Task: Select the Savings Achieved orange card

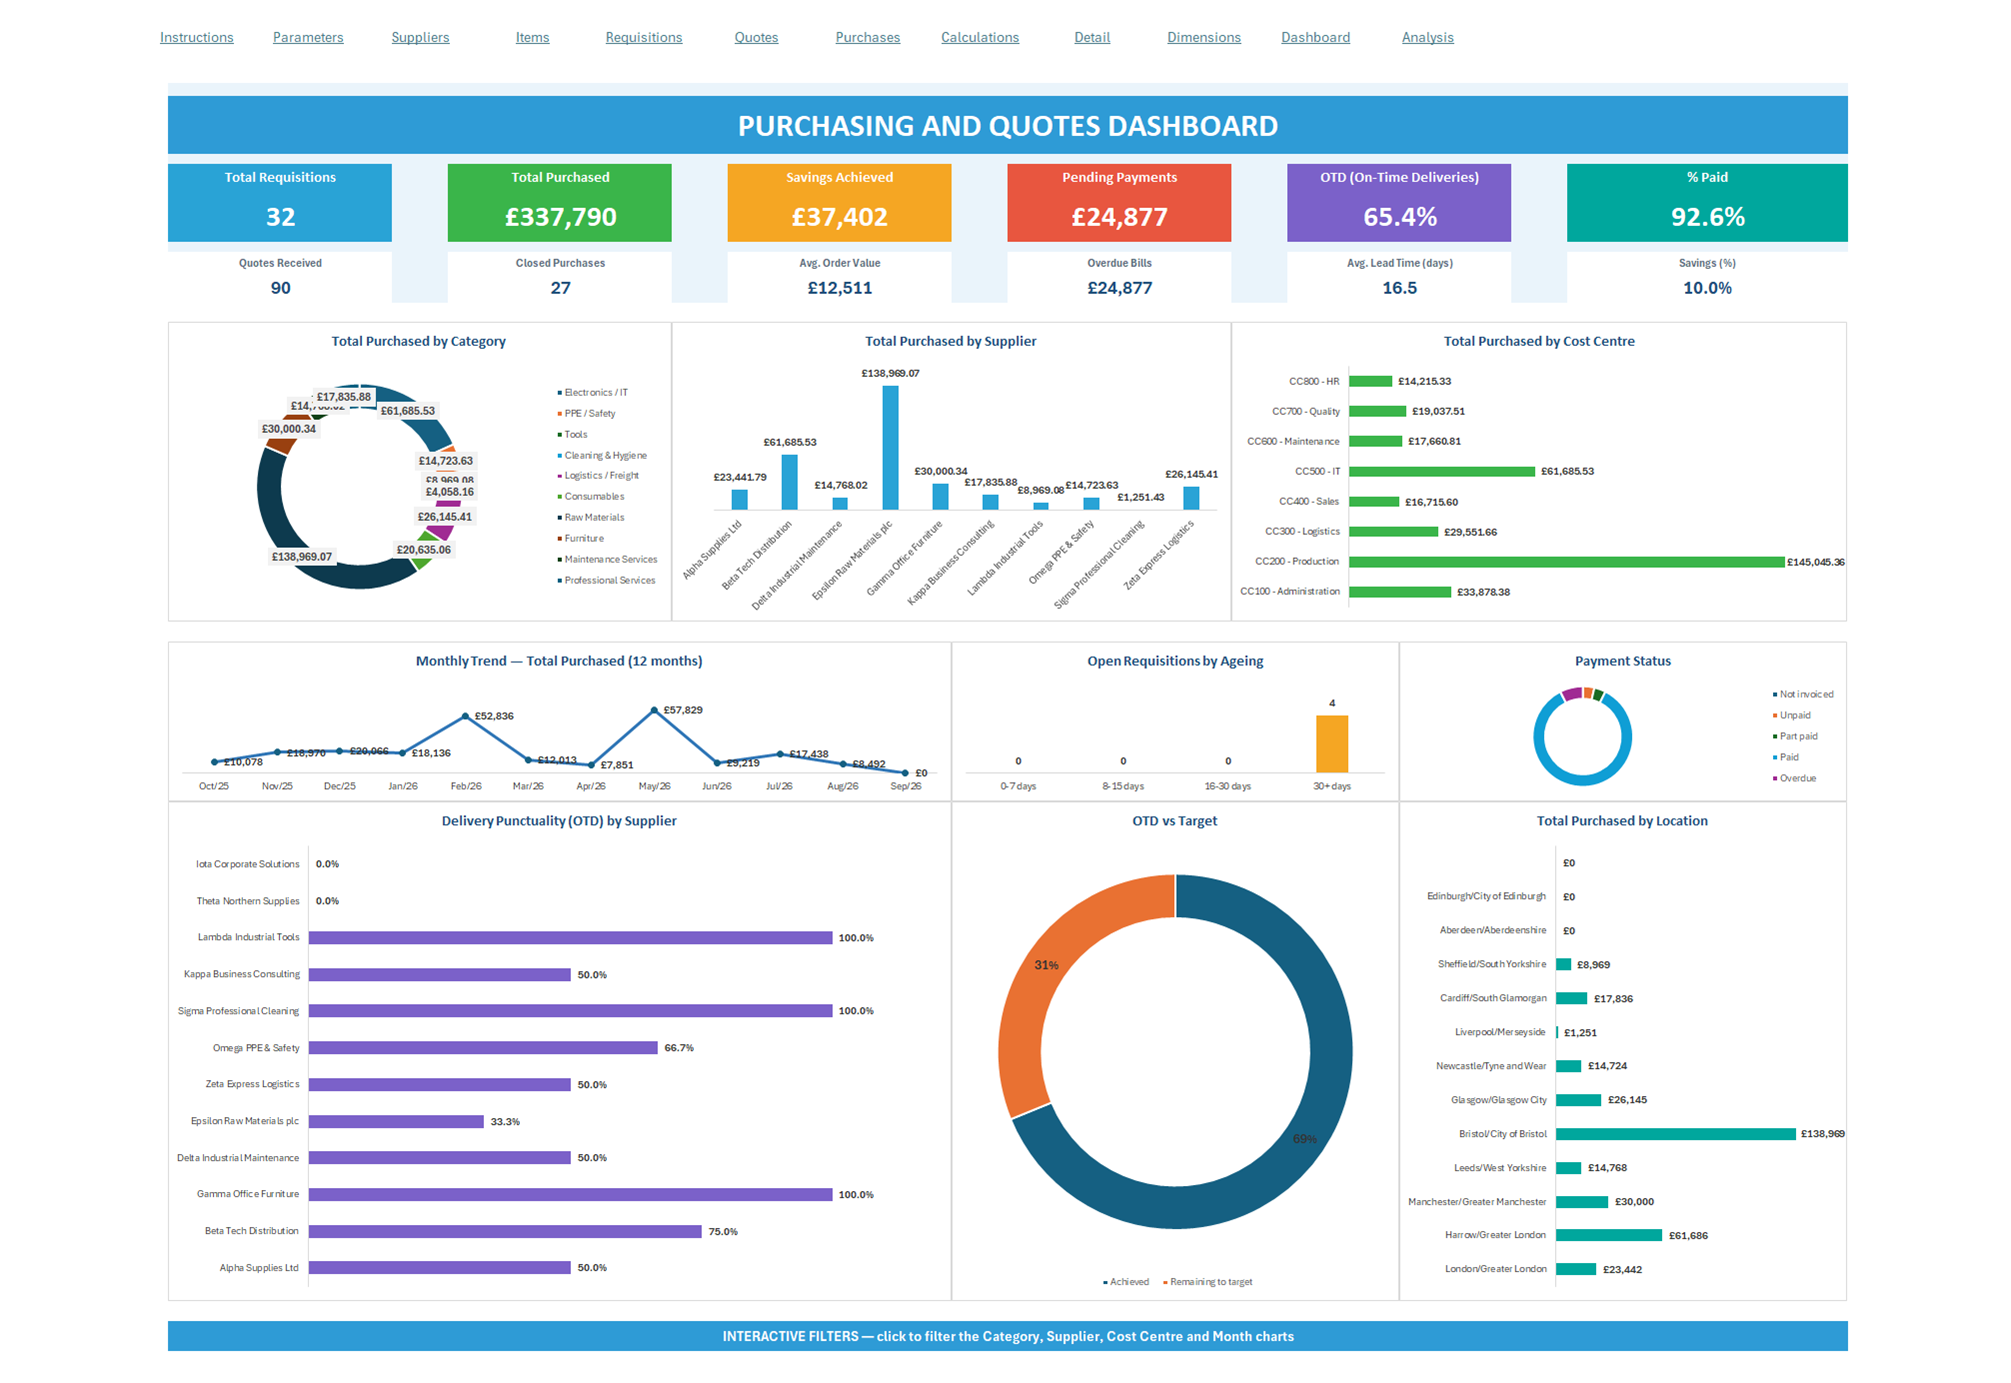Action: click(839, 202)
